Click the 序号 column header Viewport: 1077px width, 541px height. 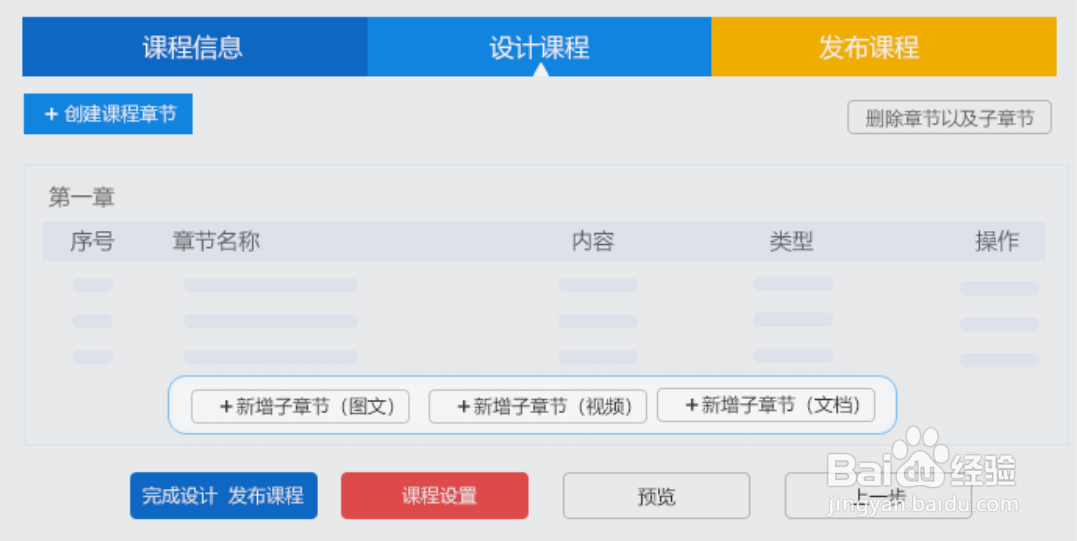tap(92, 242)
